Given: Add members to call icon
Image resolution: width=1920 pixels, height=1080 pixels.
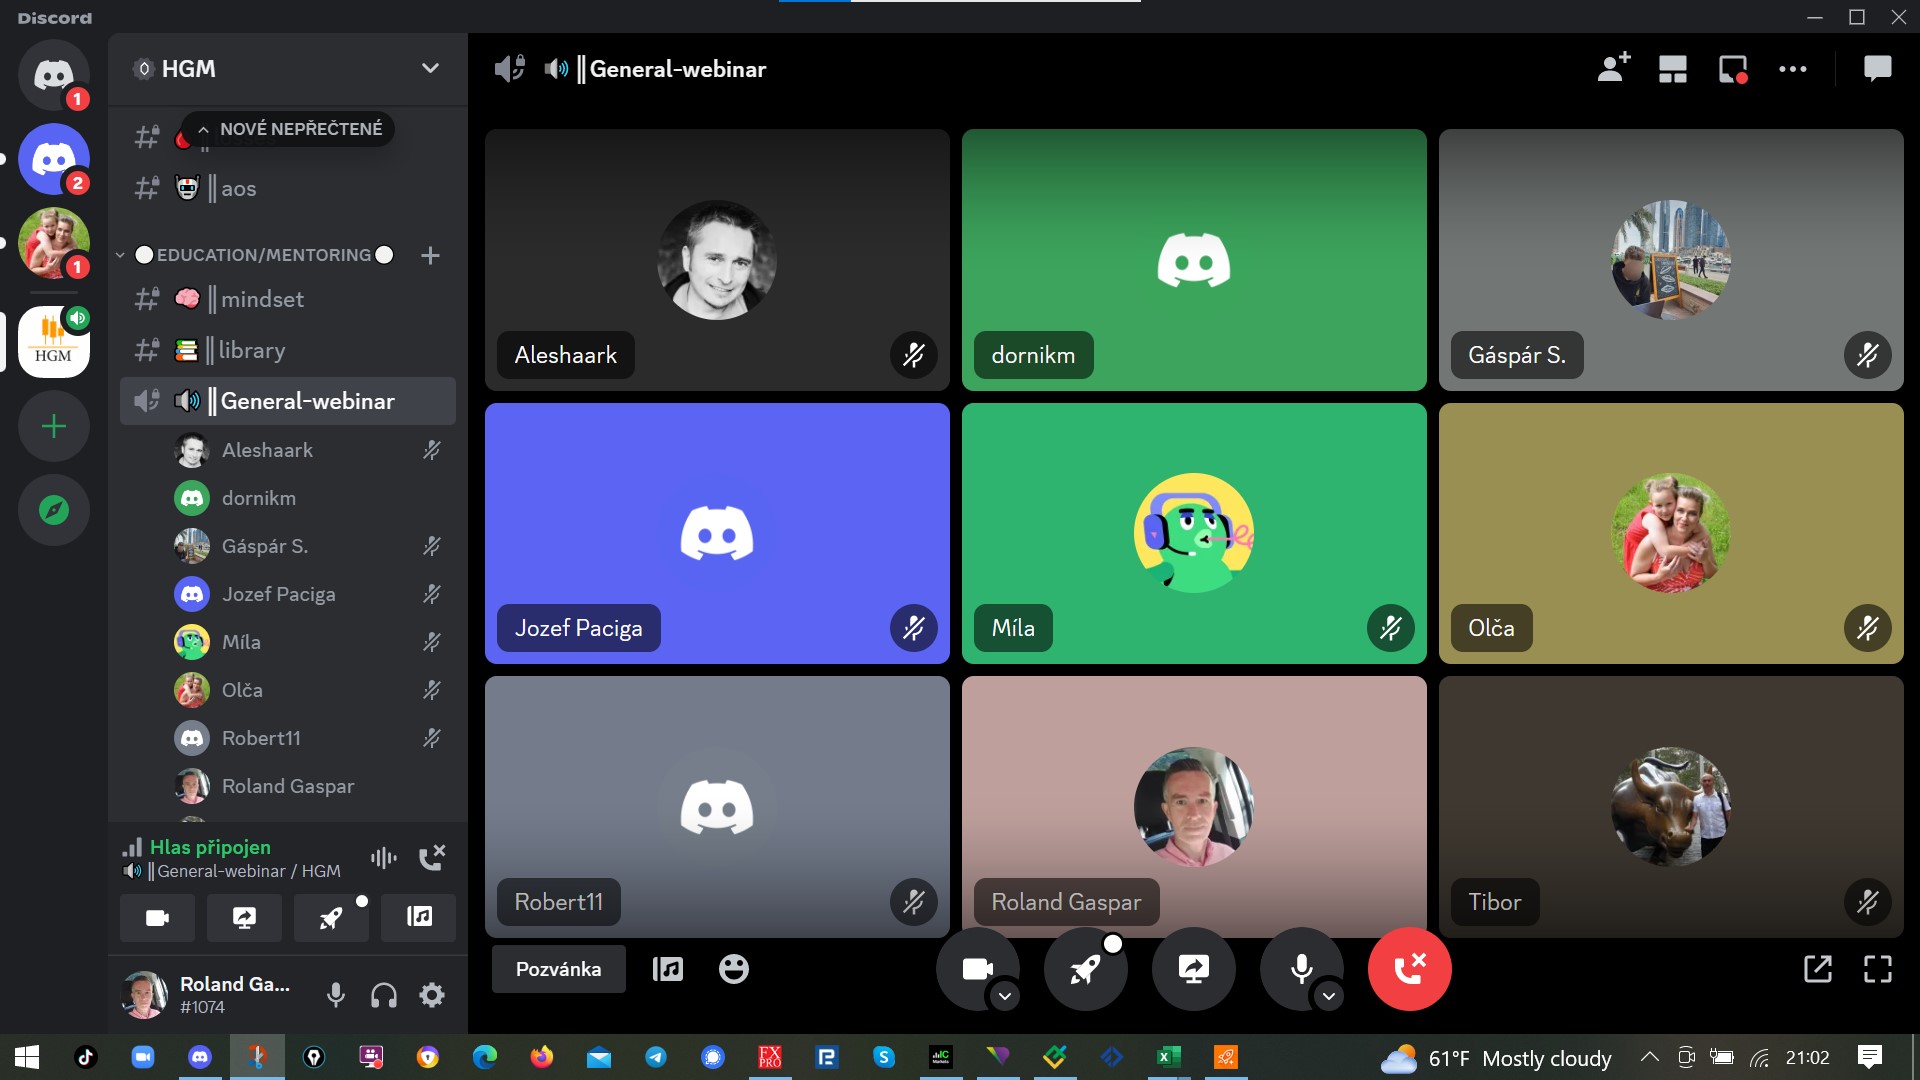Looking at the screenshot, I should 1613,69.
